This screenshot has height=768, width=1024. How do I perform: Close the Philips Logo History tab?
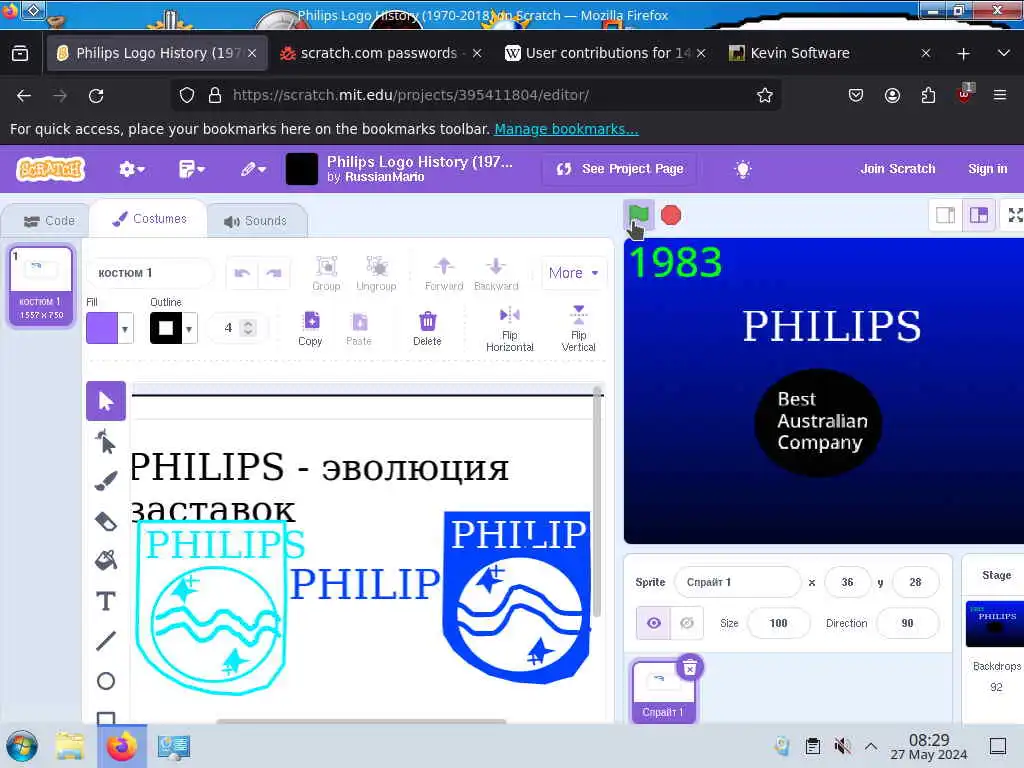(252, 54)
